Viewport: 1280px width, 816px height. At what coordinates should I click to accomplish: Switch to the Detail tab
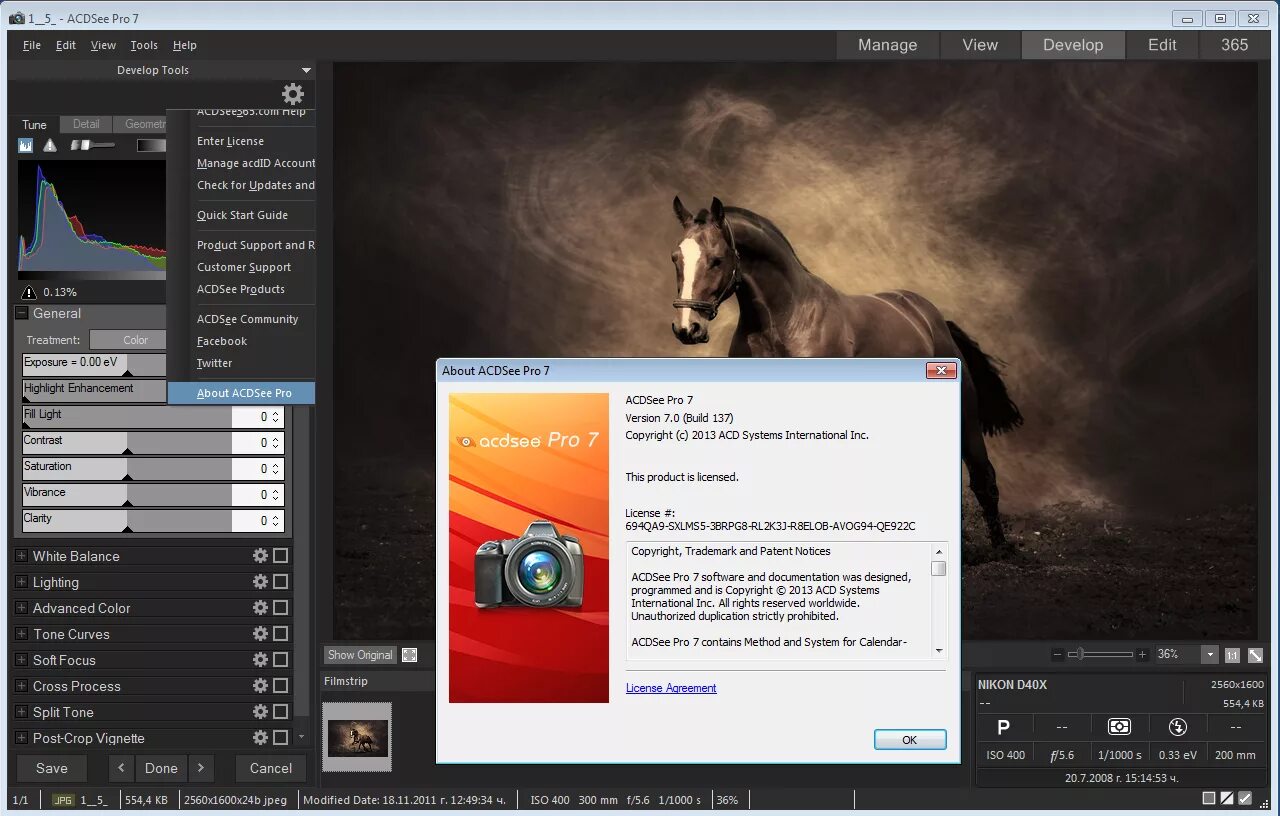click(85, 124)
